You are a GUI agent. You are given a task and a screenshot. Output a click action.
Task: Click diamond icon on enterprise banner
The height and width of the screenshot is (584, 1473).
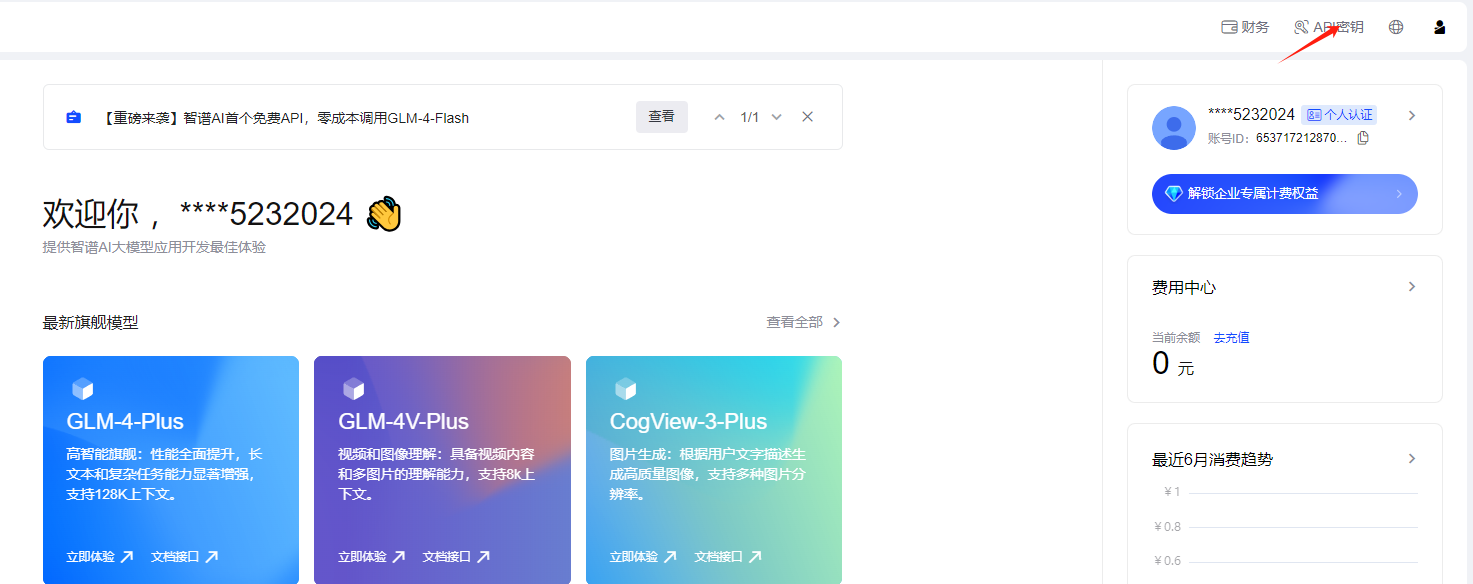pyautogui.click(x=1174, y=194)
